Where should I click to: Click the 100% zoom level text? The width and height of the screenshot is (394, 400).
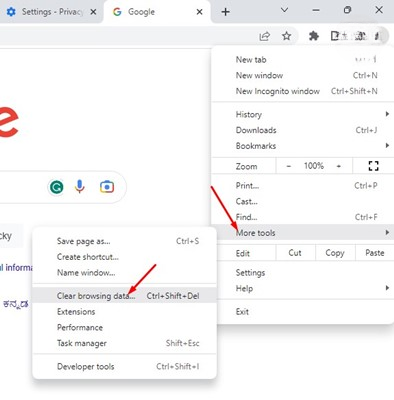pyautogui.click(x=314, y=166)
